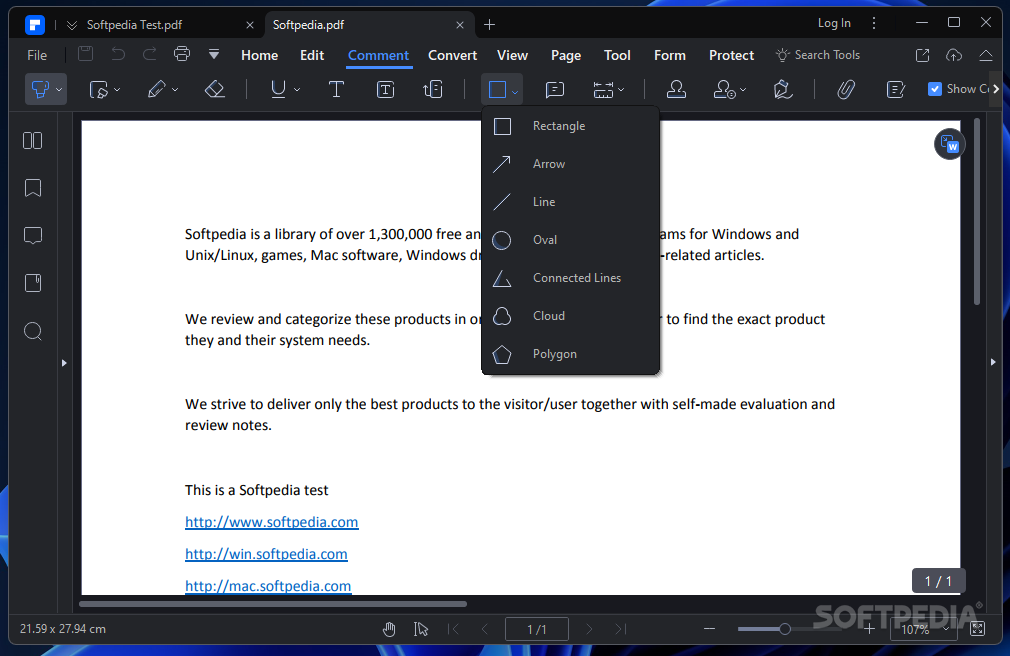
Task: Select the stamp tool
Action: click(x=676, y=90)
